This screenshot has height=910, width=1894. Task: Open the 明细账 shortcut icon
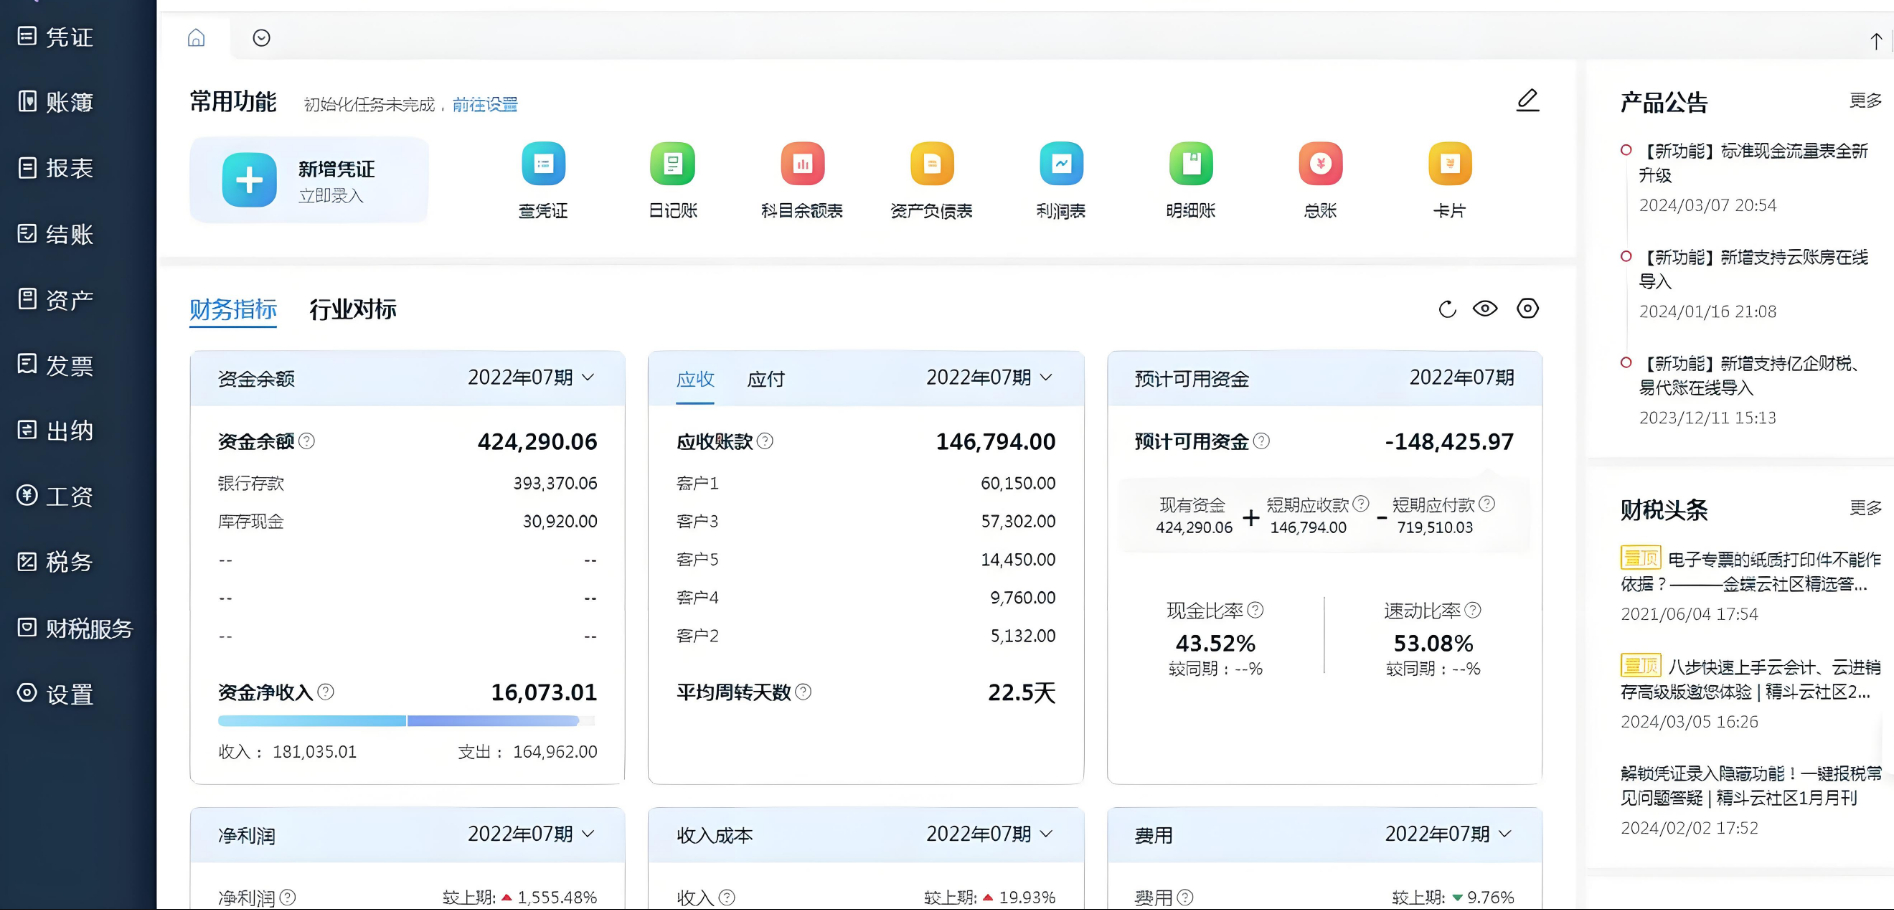[1191, 164]
